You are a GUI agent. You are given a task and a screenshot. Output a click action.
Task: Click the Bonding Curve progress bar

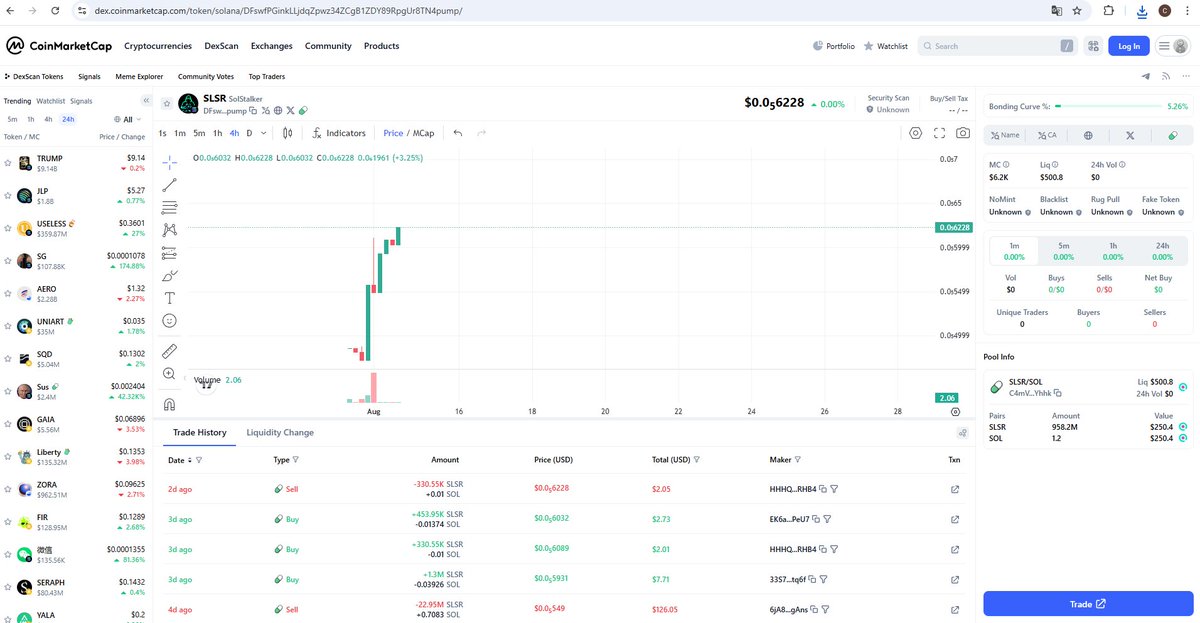[1108, 105]
